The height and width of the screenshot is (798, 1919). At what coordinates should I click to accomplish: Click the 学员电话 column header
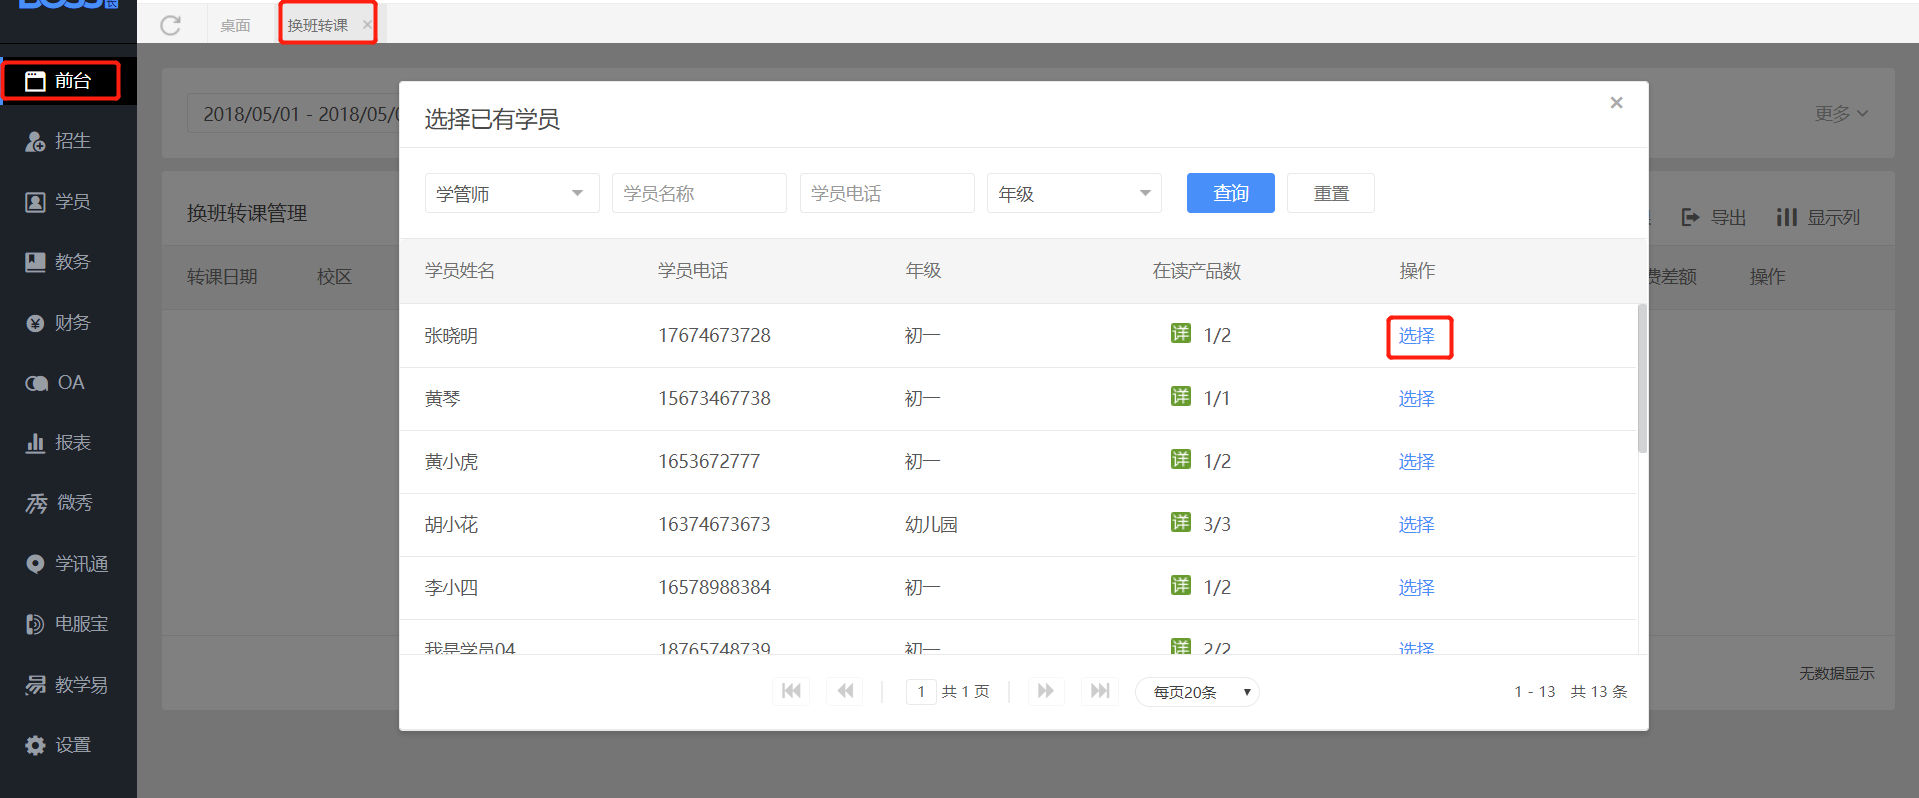[x=693, y=271]
